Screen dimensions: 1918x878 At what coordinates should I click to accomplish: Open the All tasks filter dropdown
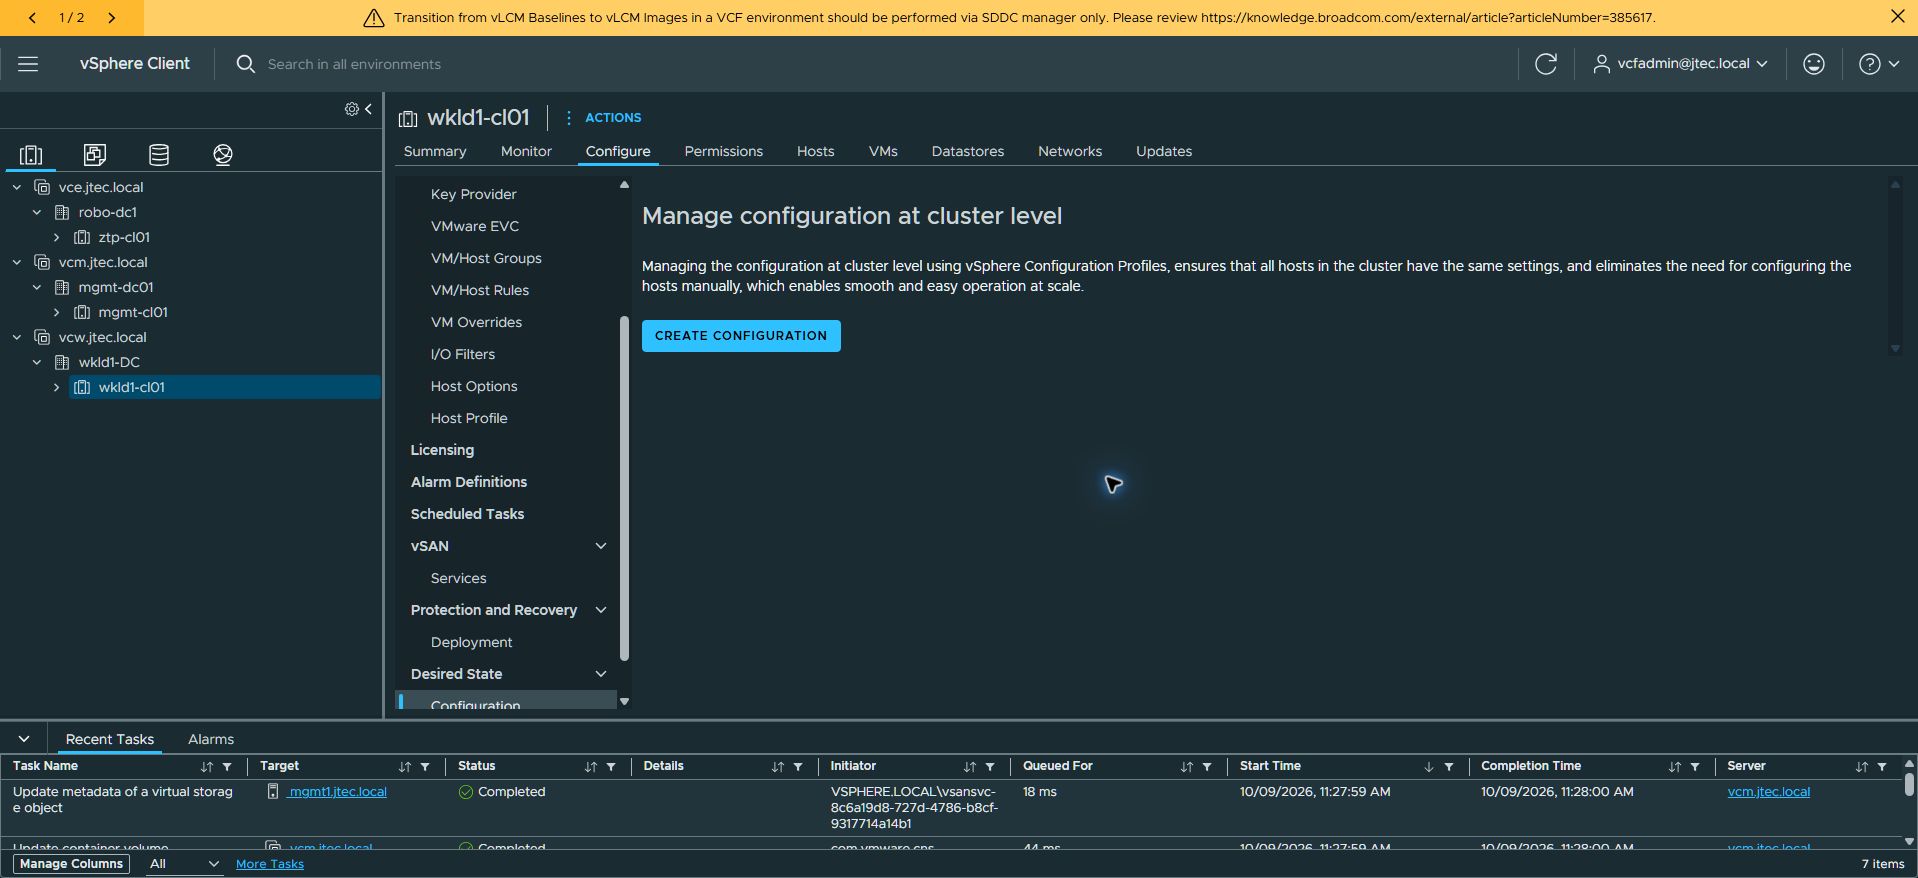pos(184,864)
